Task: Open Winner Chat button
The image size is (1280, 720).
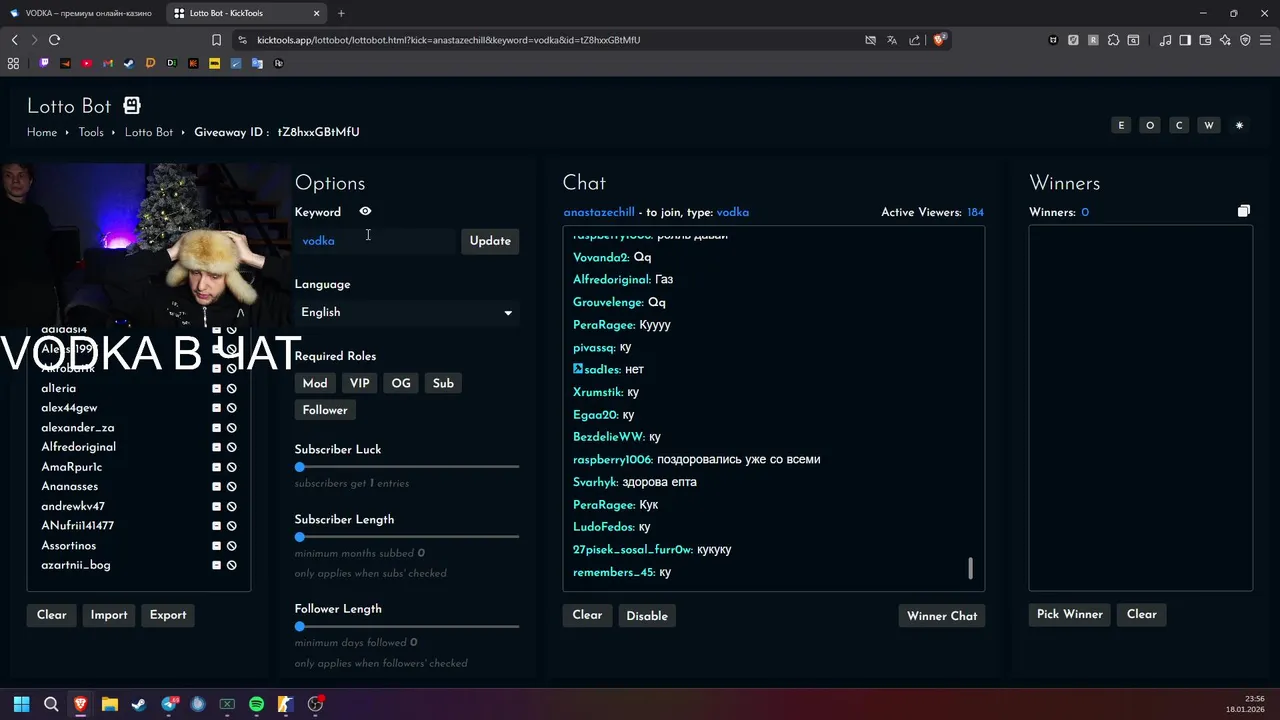Action: [x=942, y=616]
